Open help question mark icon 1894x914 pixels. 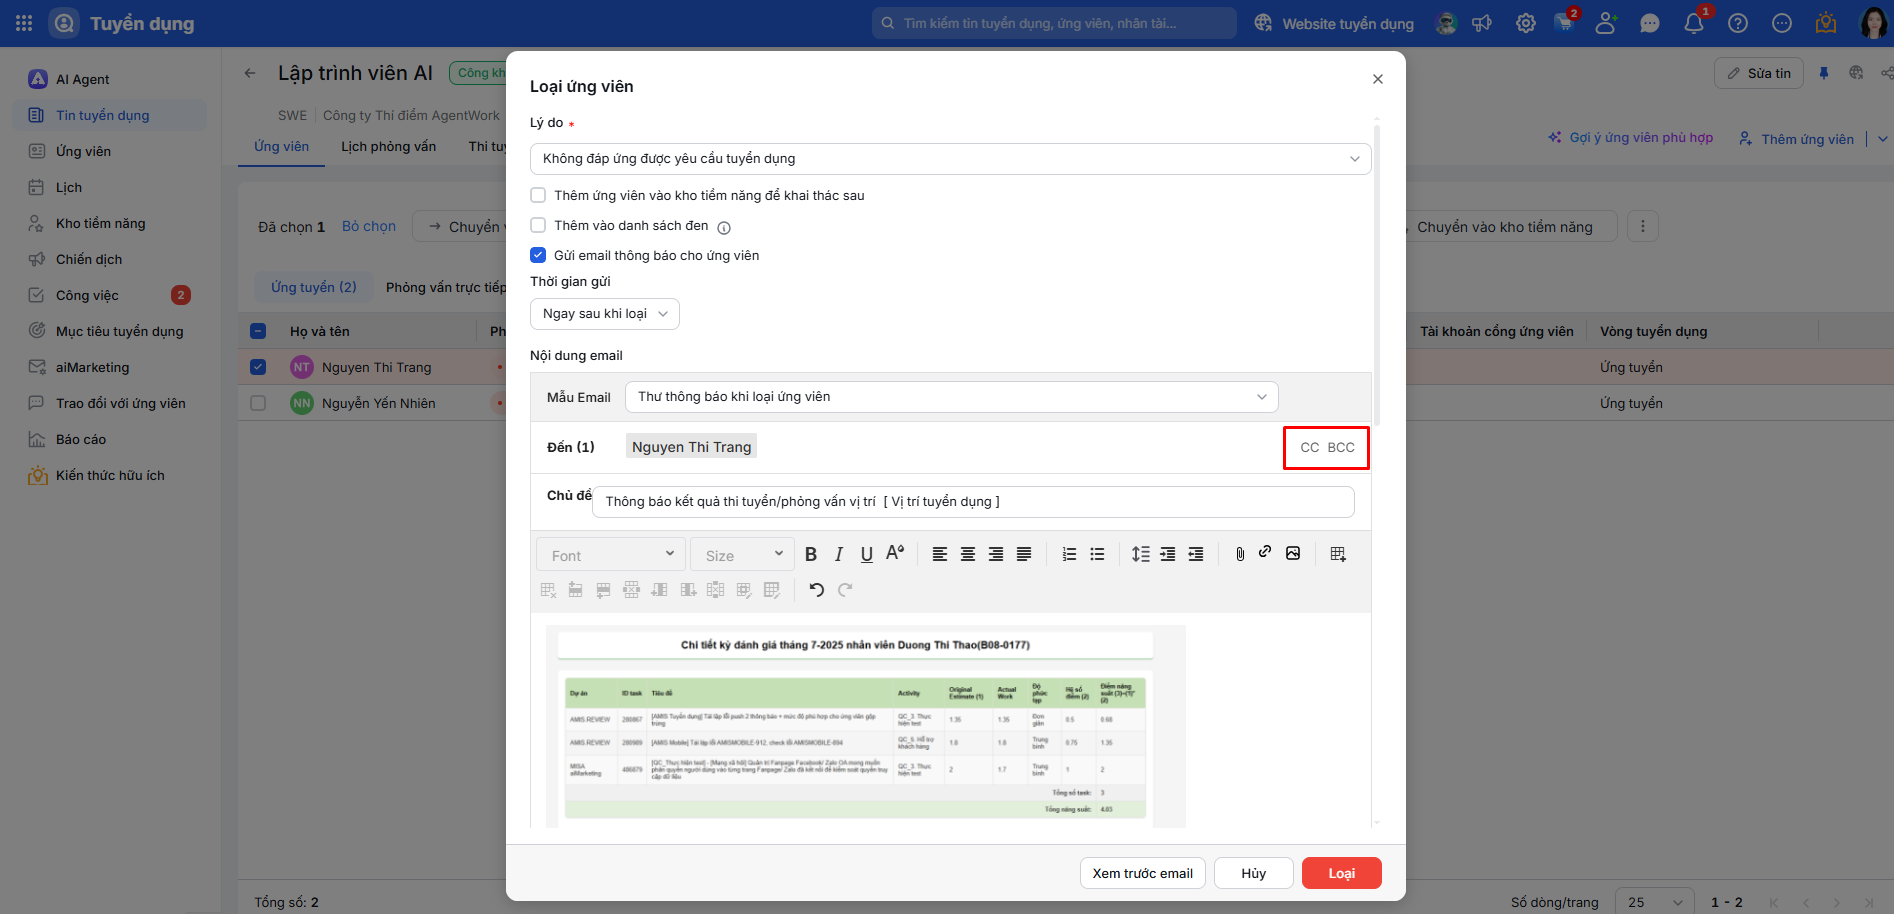pos(1738,23)
